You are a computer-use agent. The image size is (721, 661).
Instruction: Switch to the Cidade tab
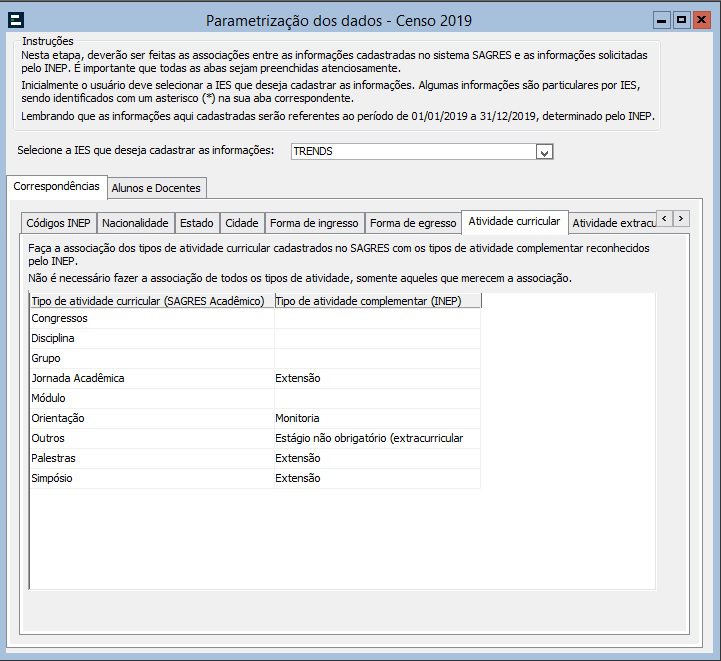click(x=241, y=223)
